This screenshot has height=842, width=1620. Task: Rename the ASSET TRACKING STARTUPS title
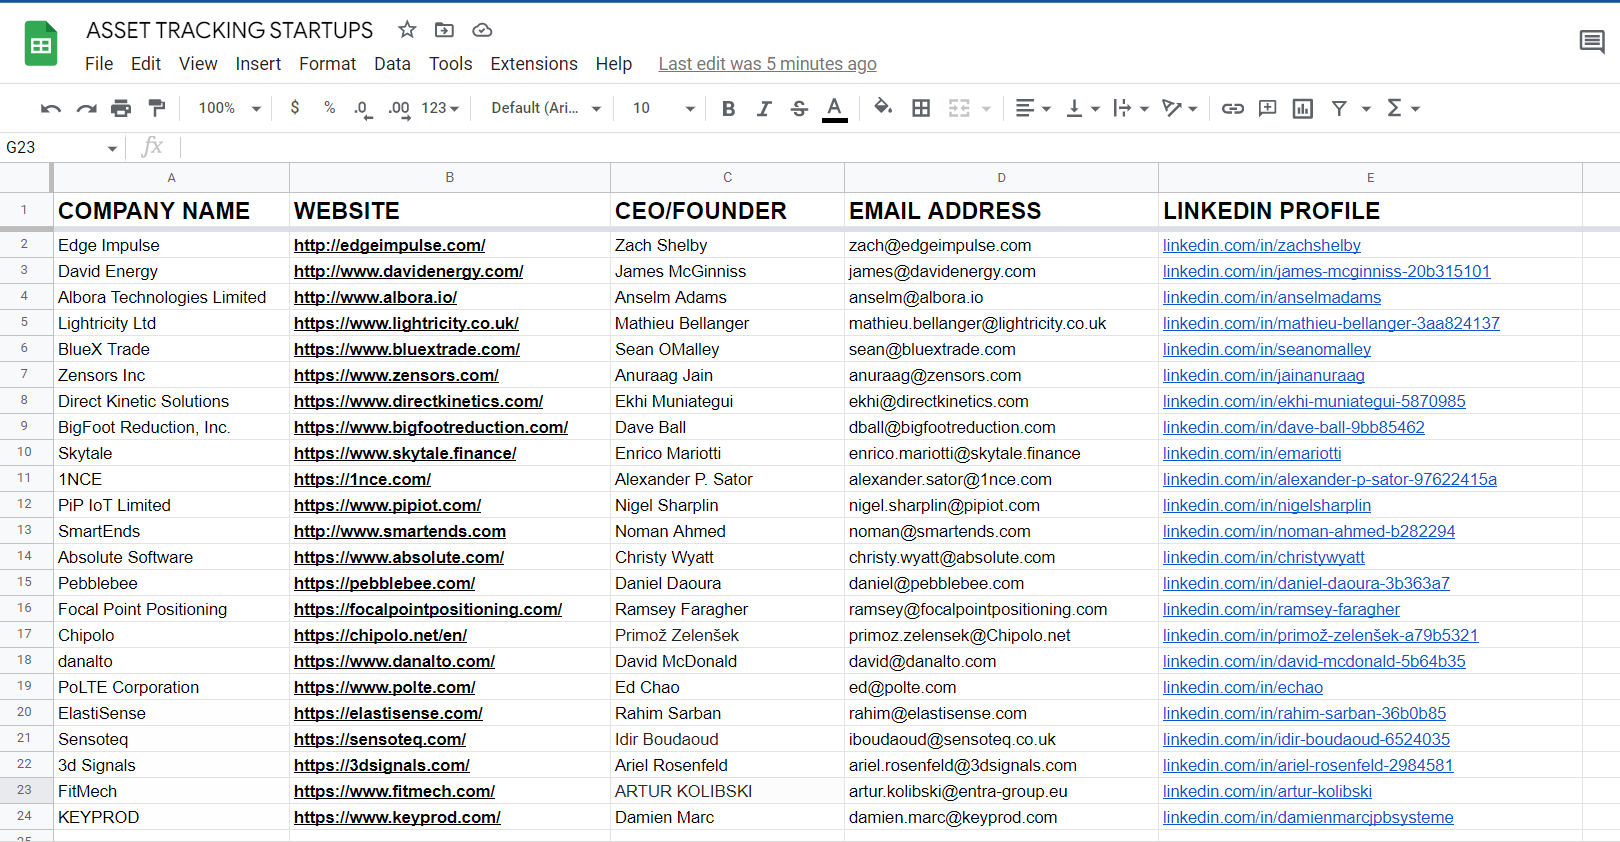click(229, 31)
